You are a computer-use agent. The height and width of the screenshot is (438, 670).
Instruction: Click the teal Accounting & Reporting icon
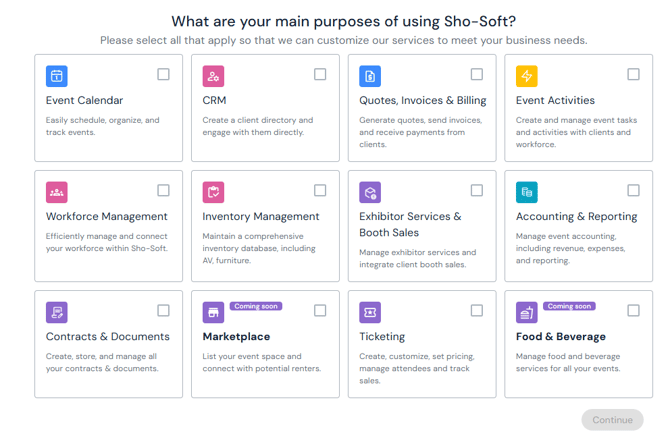tap(527, 192)
